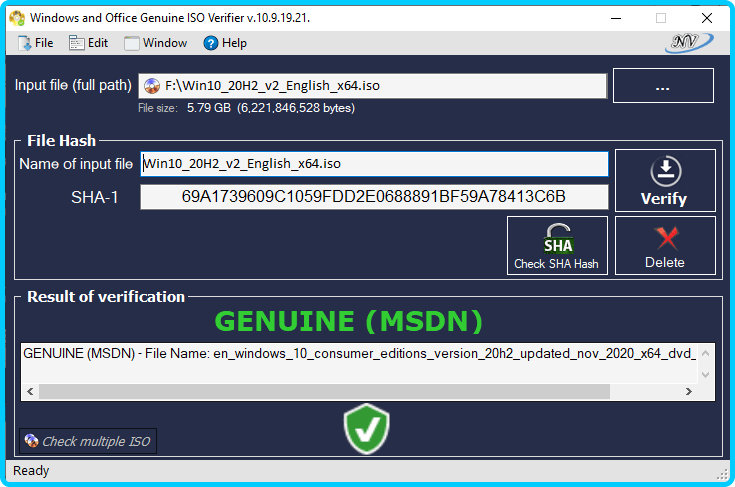Click the result box horizontal scrollbar thumb
735x487 pixels.
324,391
